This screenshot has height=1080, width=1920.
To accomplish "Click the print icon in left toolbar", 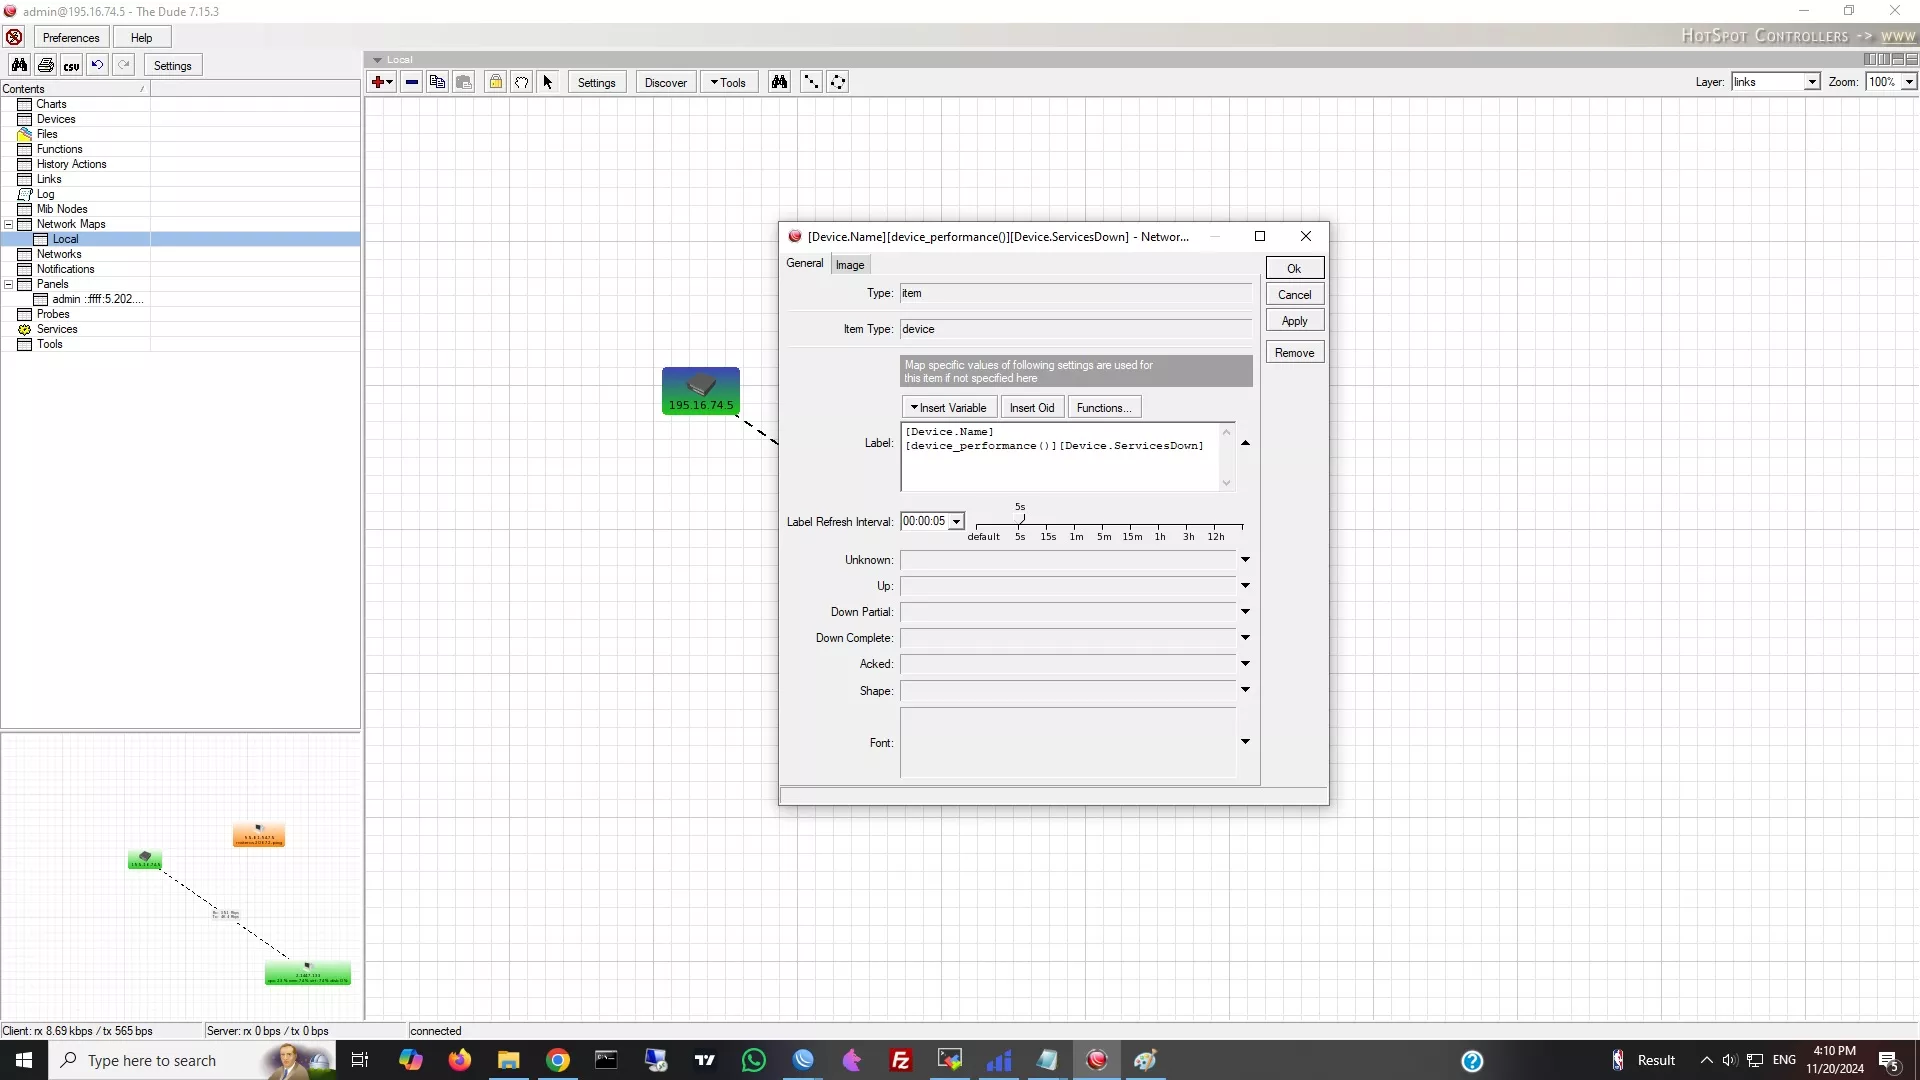I will (45, 65).
